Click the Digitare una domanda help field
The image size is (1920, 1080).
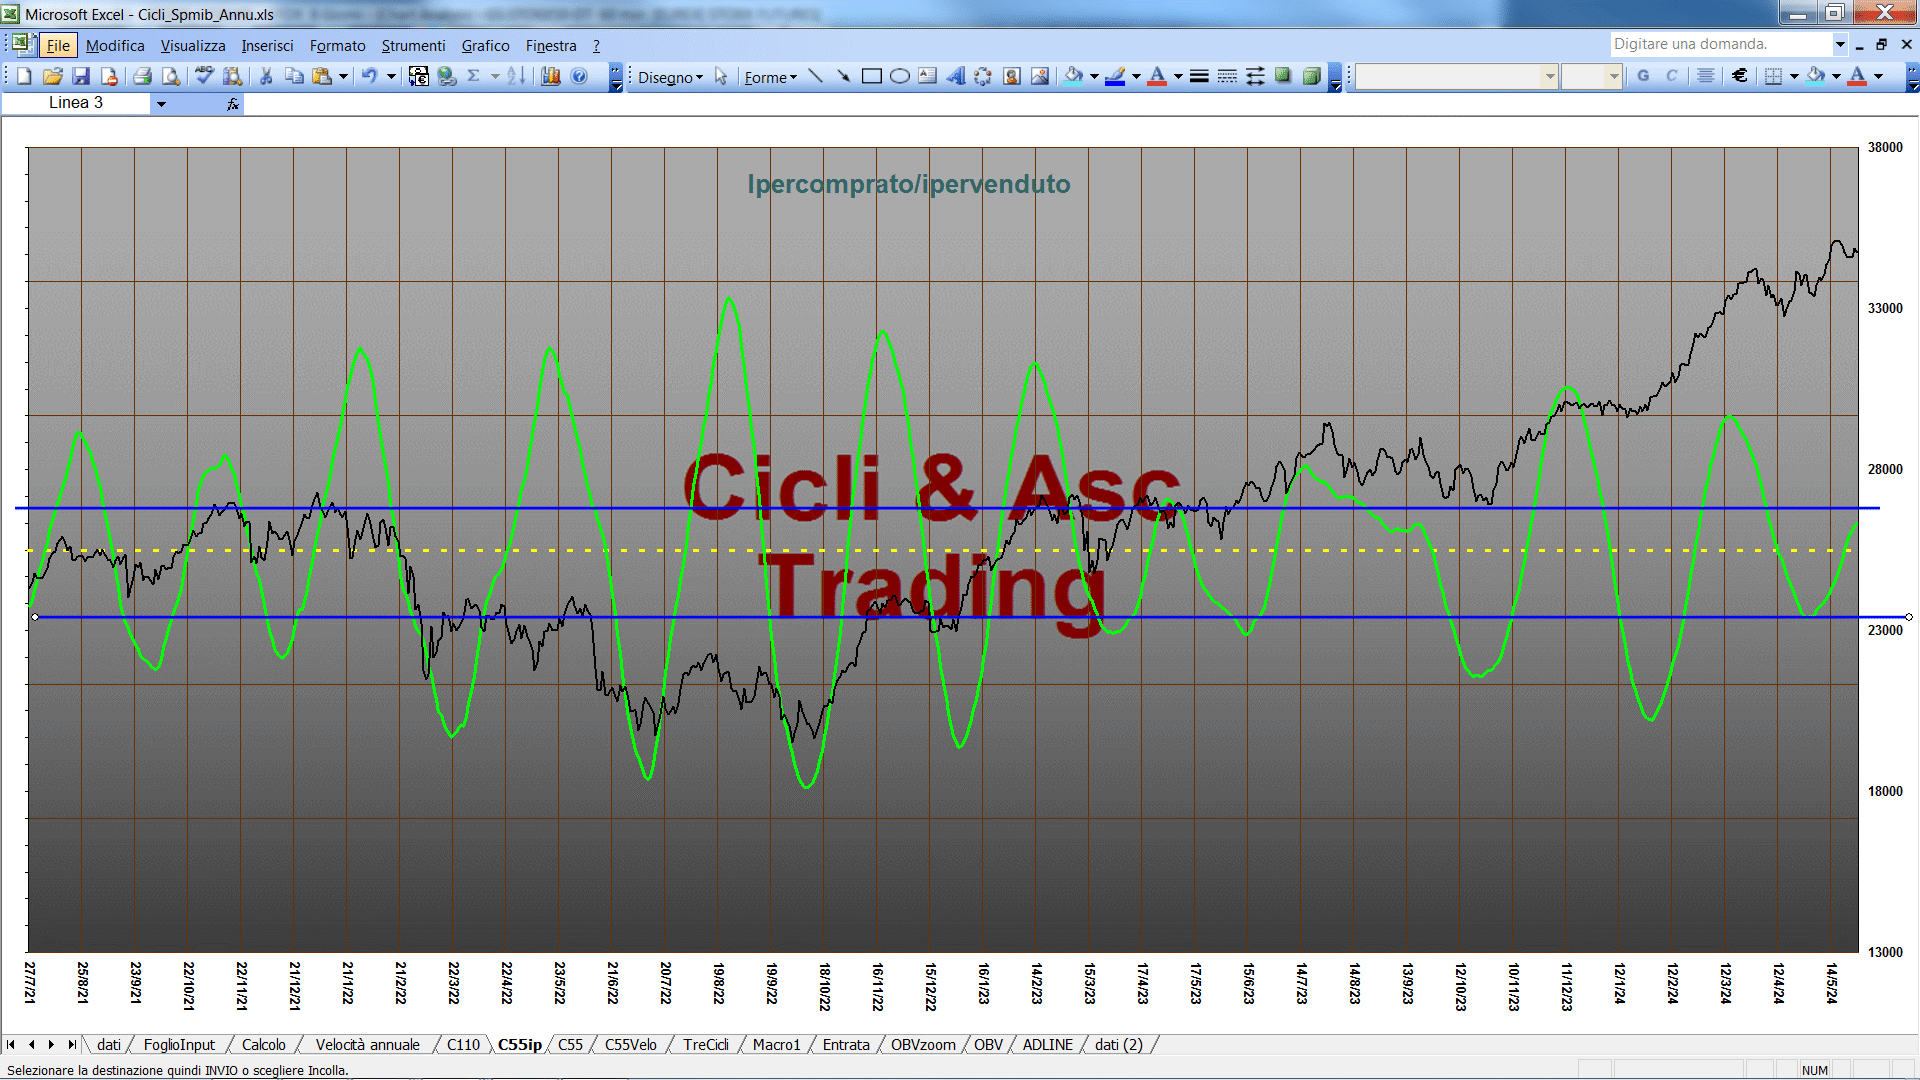(1720, 44)
